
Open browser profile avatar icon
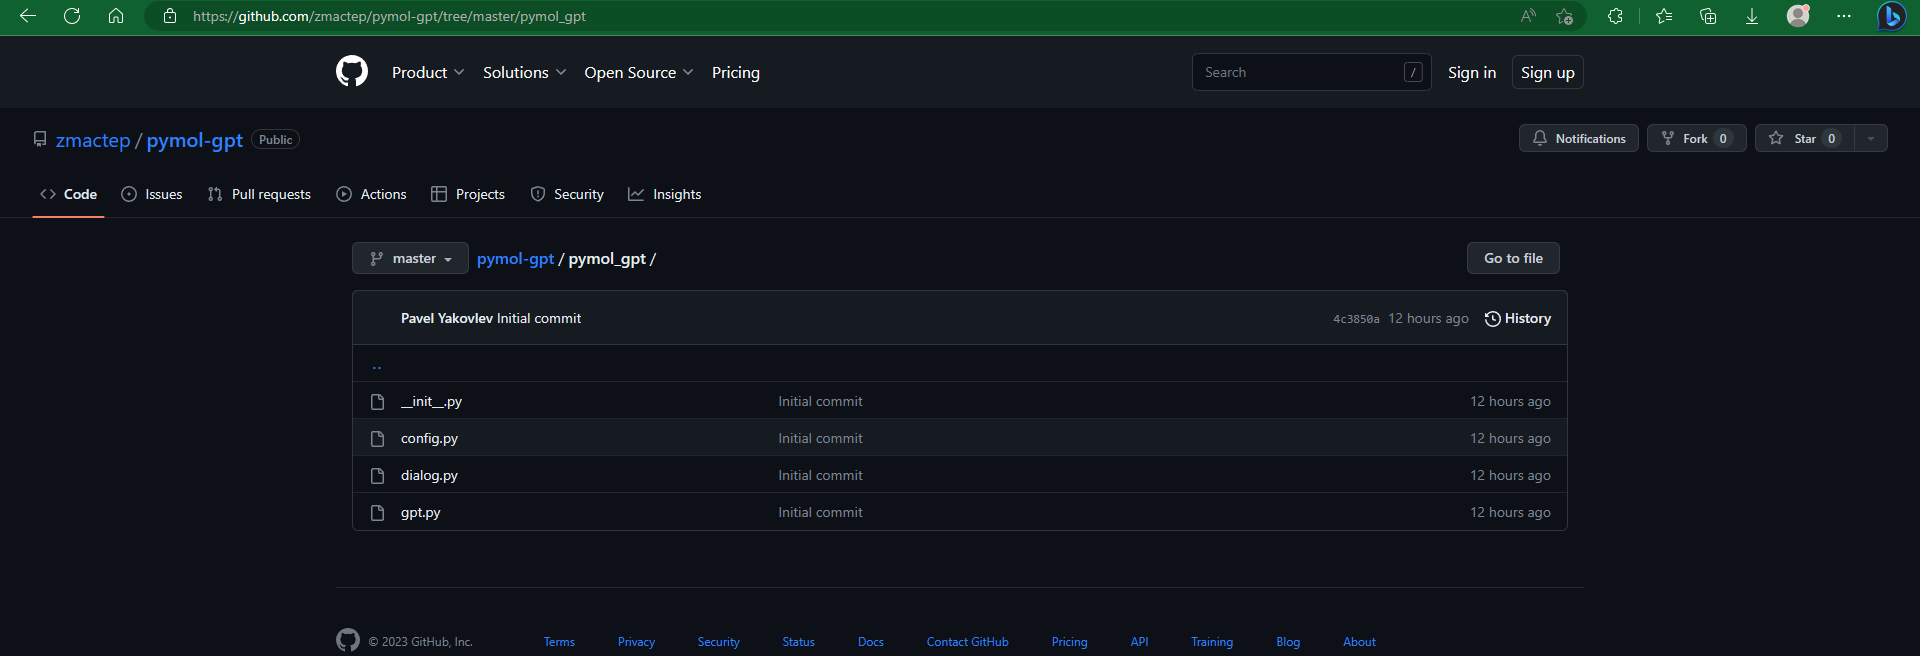[1798, 16]
